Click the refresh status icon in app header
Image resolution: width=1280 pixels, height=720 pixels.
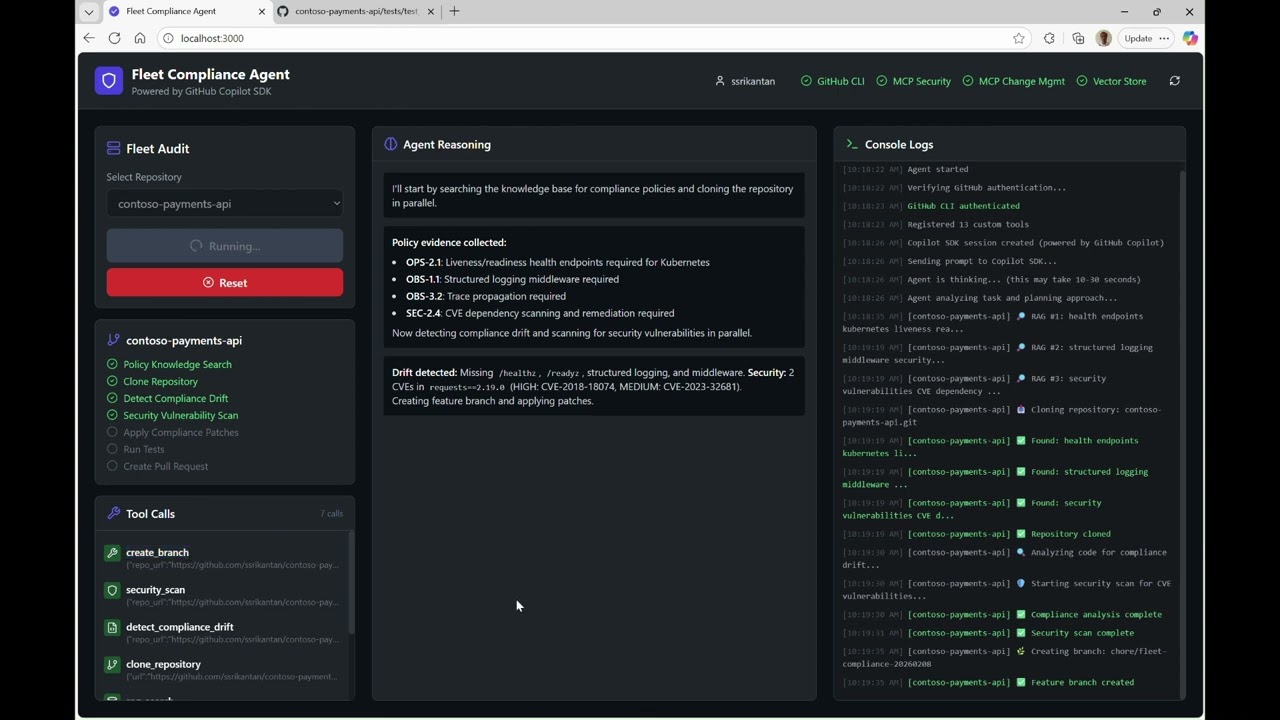pos(1175,81)
